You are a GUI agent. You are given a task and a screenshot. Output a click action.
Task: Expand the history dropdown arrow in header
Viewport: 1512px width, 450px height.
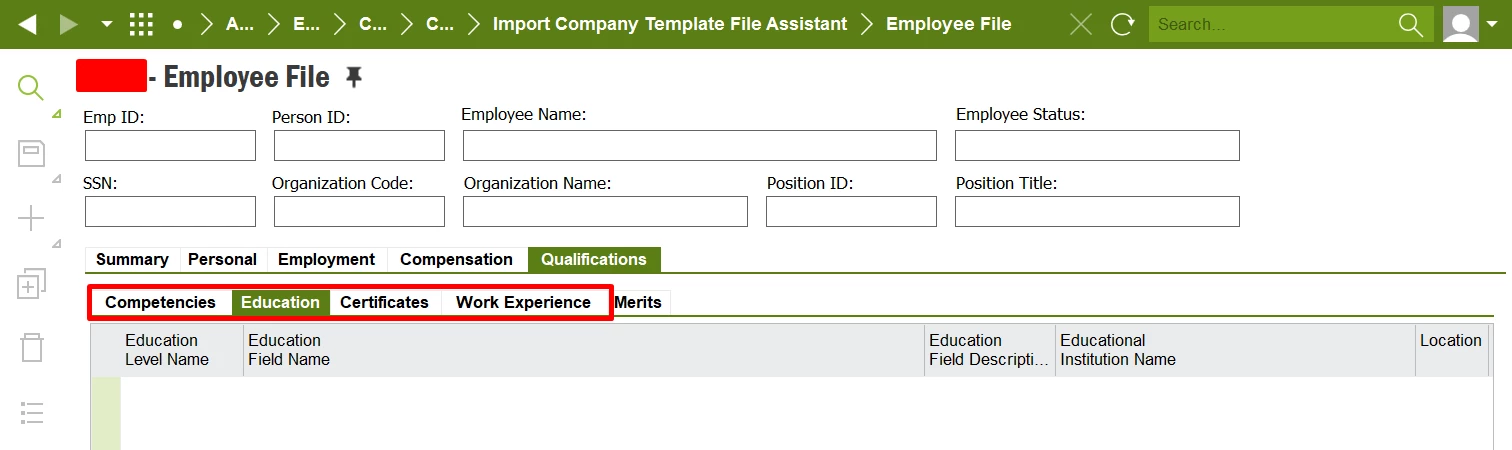[x=107, y=24]
